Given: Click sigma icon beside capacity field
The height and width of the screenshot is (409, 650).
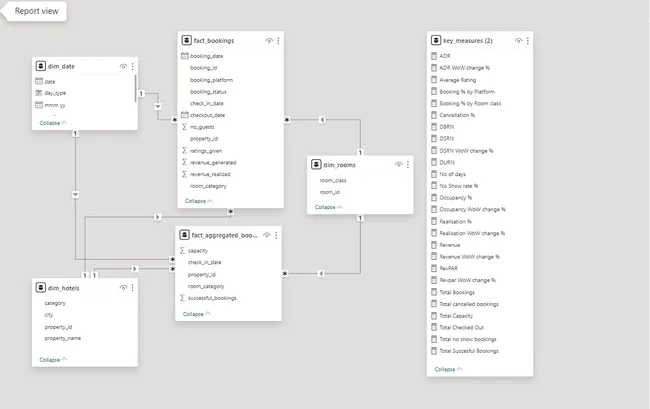Looking at the screenshot, I should (182, 250).
